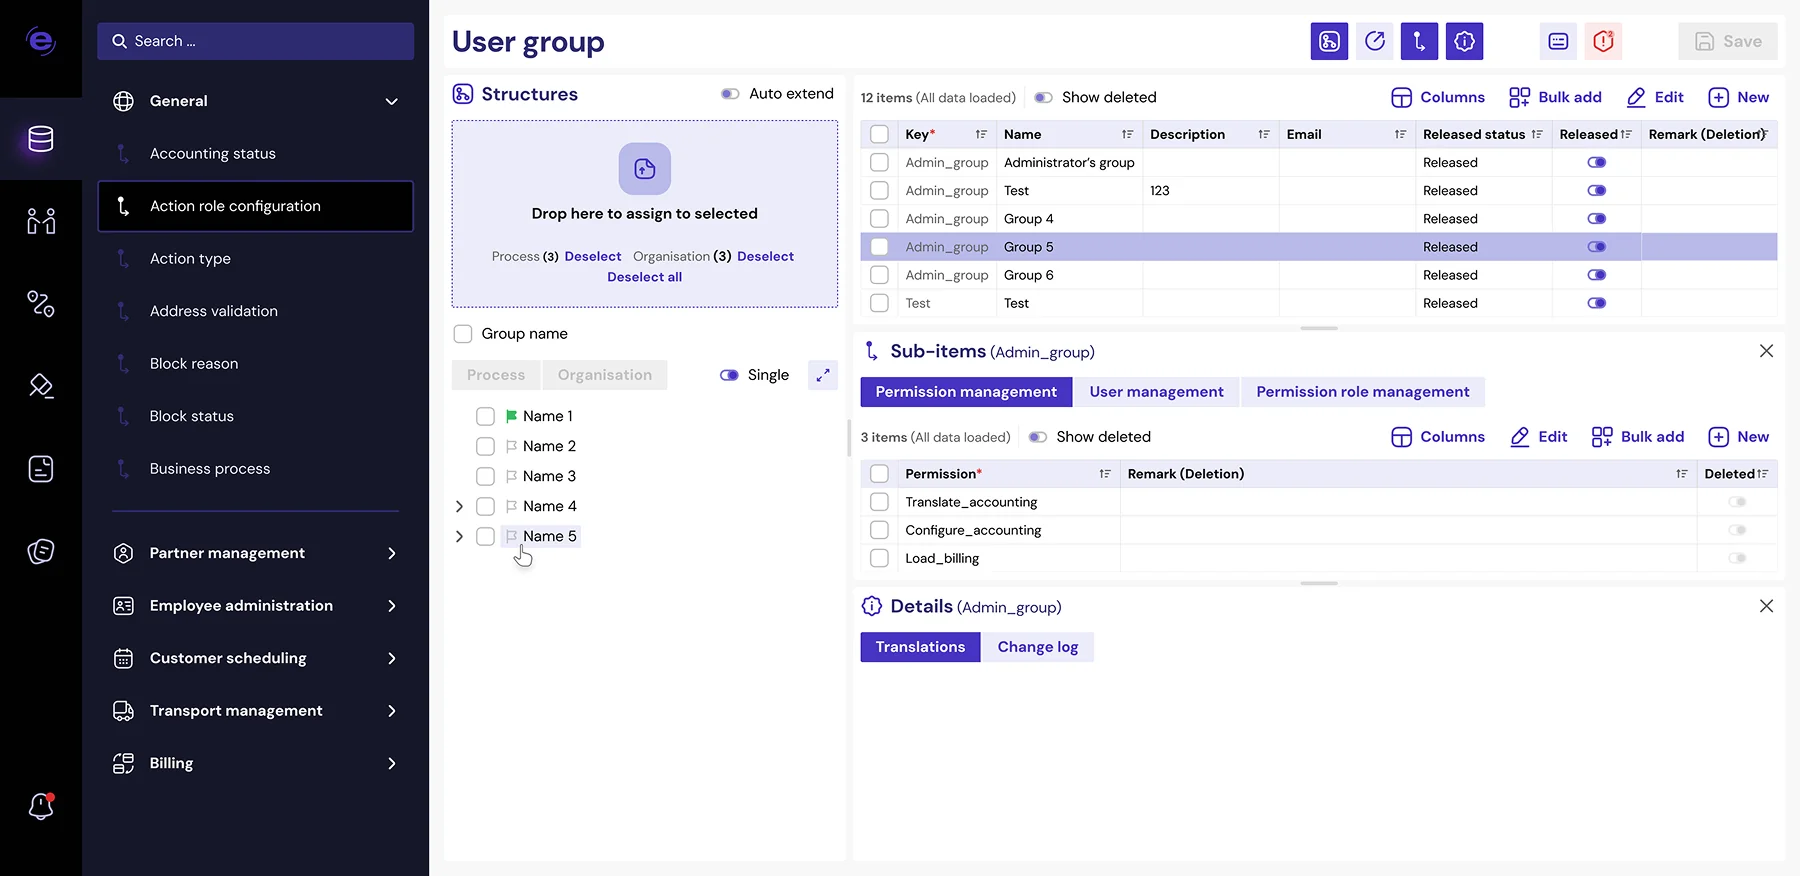
Task: Click the app logo at top left
Action: coord(41,41)
